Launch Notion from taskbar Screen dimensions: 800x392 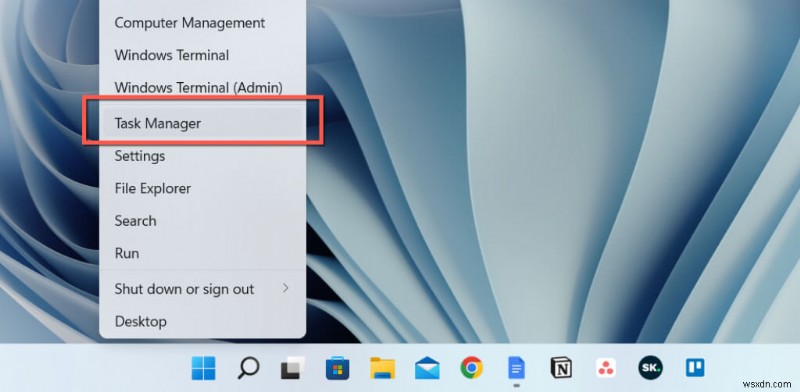pos(561,368)
